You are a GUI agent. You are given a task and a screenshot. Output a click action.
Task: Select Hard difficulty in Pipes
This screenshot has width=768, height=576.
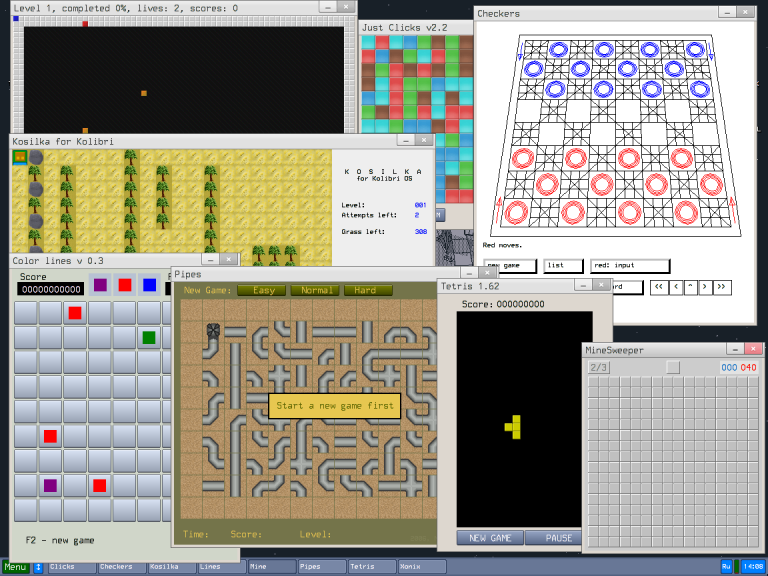point(365,290)
